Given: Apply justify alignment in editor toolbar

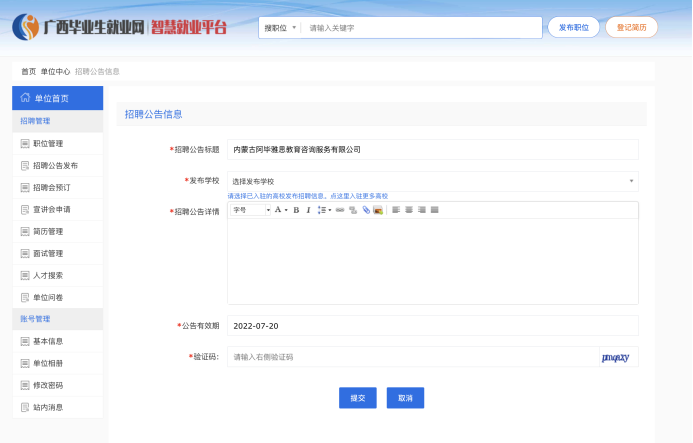Looking at the screenshot, I should [x=435, y=210].
